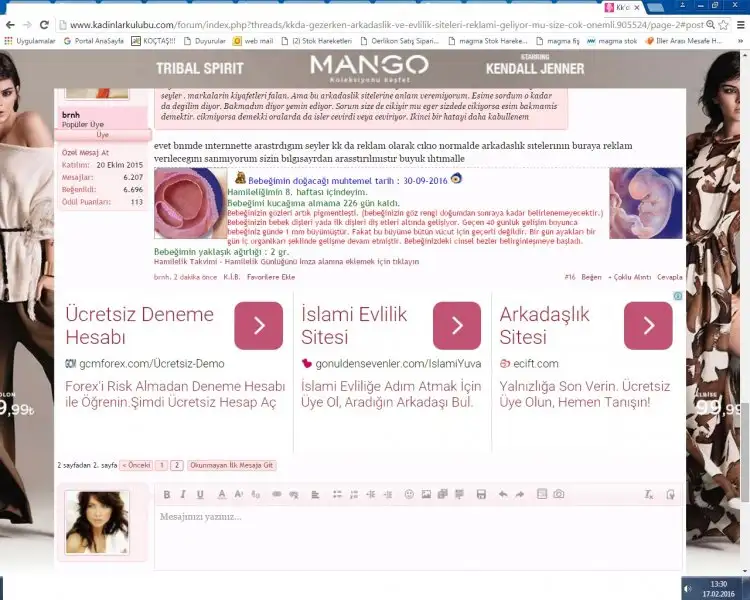
Task: Remove link with unlink icon
Action: [x=294, y=494]
